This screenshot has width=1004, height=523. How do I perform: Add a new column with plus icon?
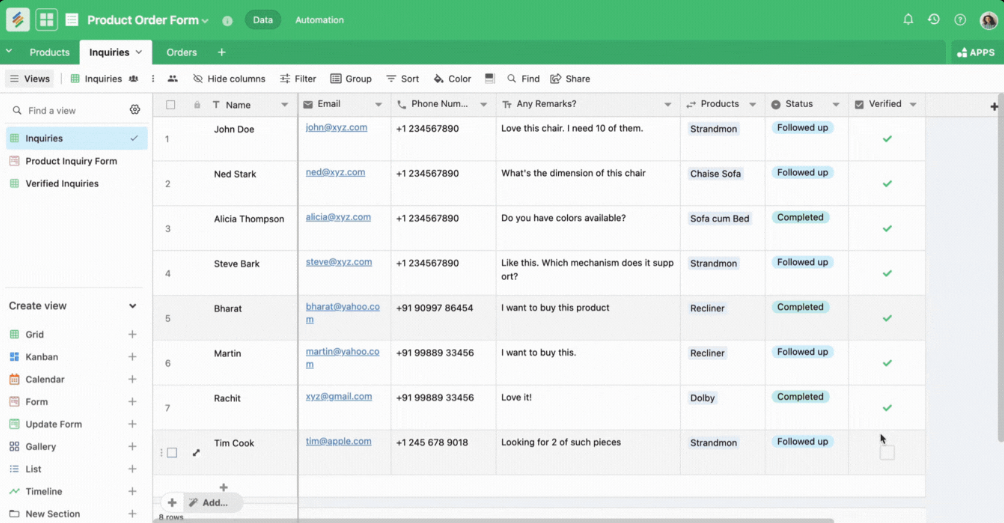coord(994,106)
